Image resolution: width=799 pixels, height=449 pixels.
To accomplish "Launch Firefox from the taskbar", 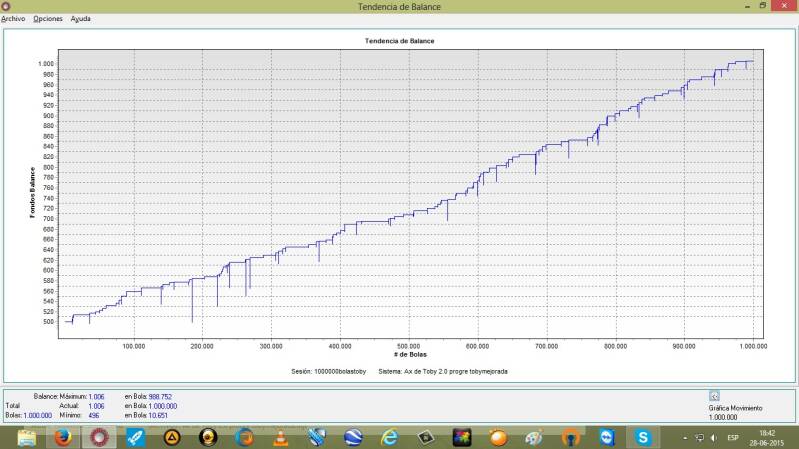I will pos(63,437).
